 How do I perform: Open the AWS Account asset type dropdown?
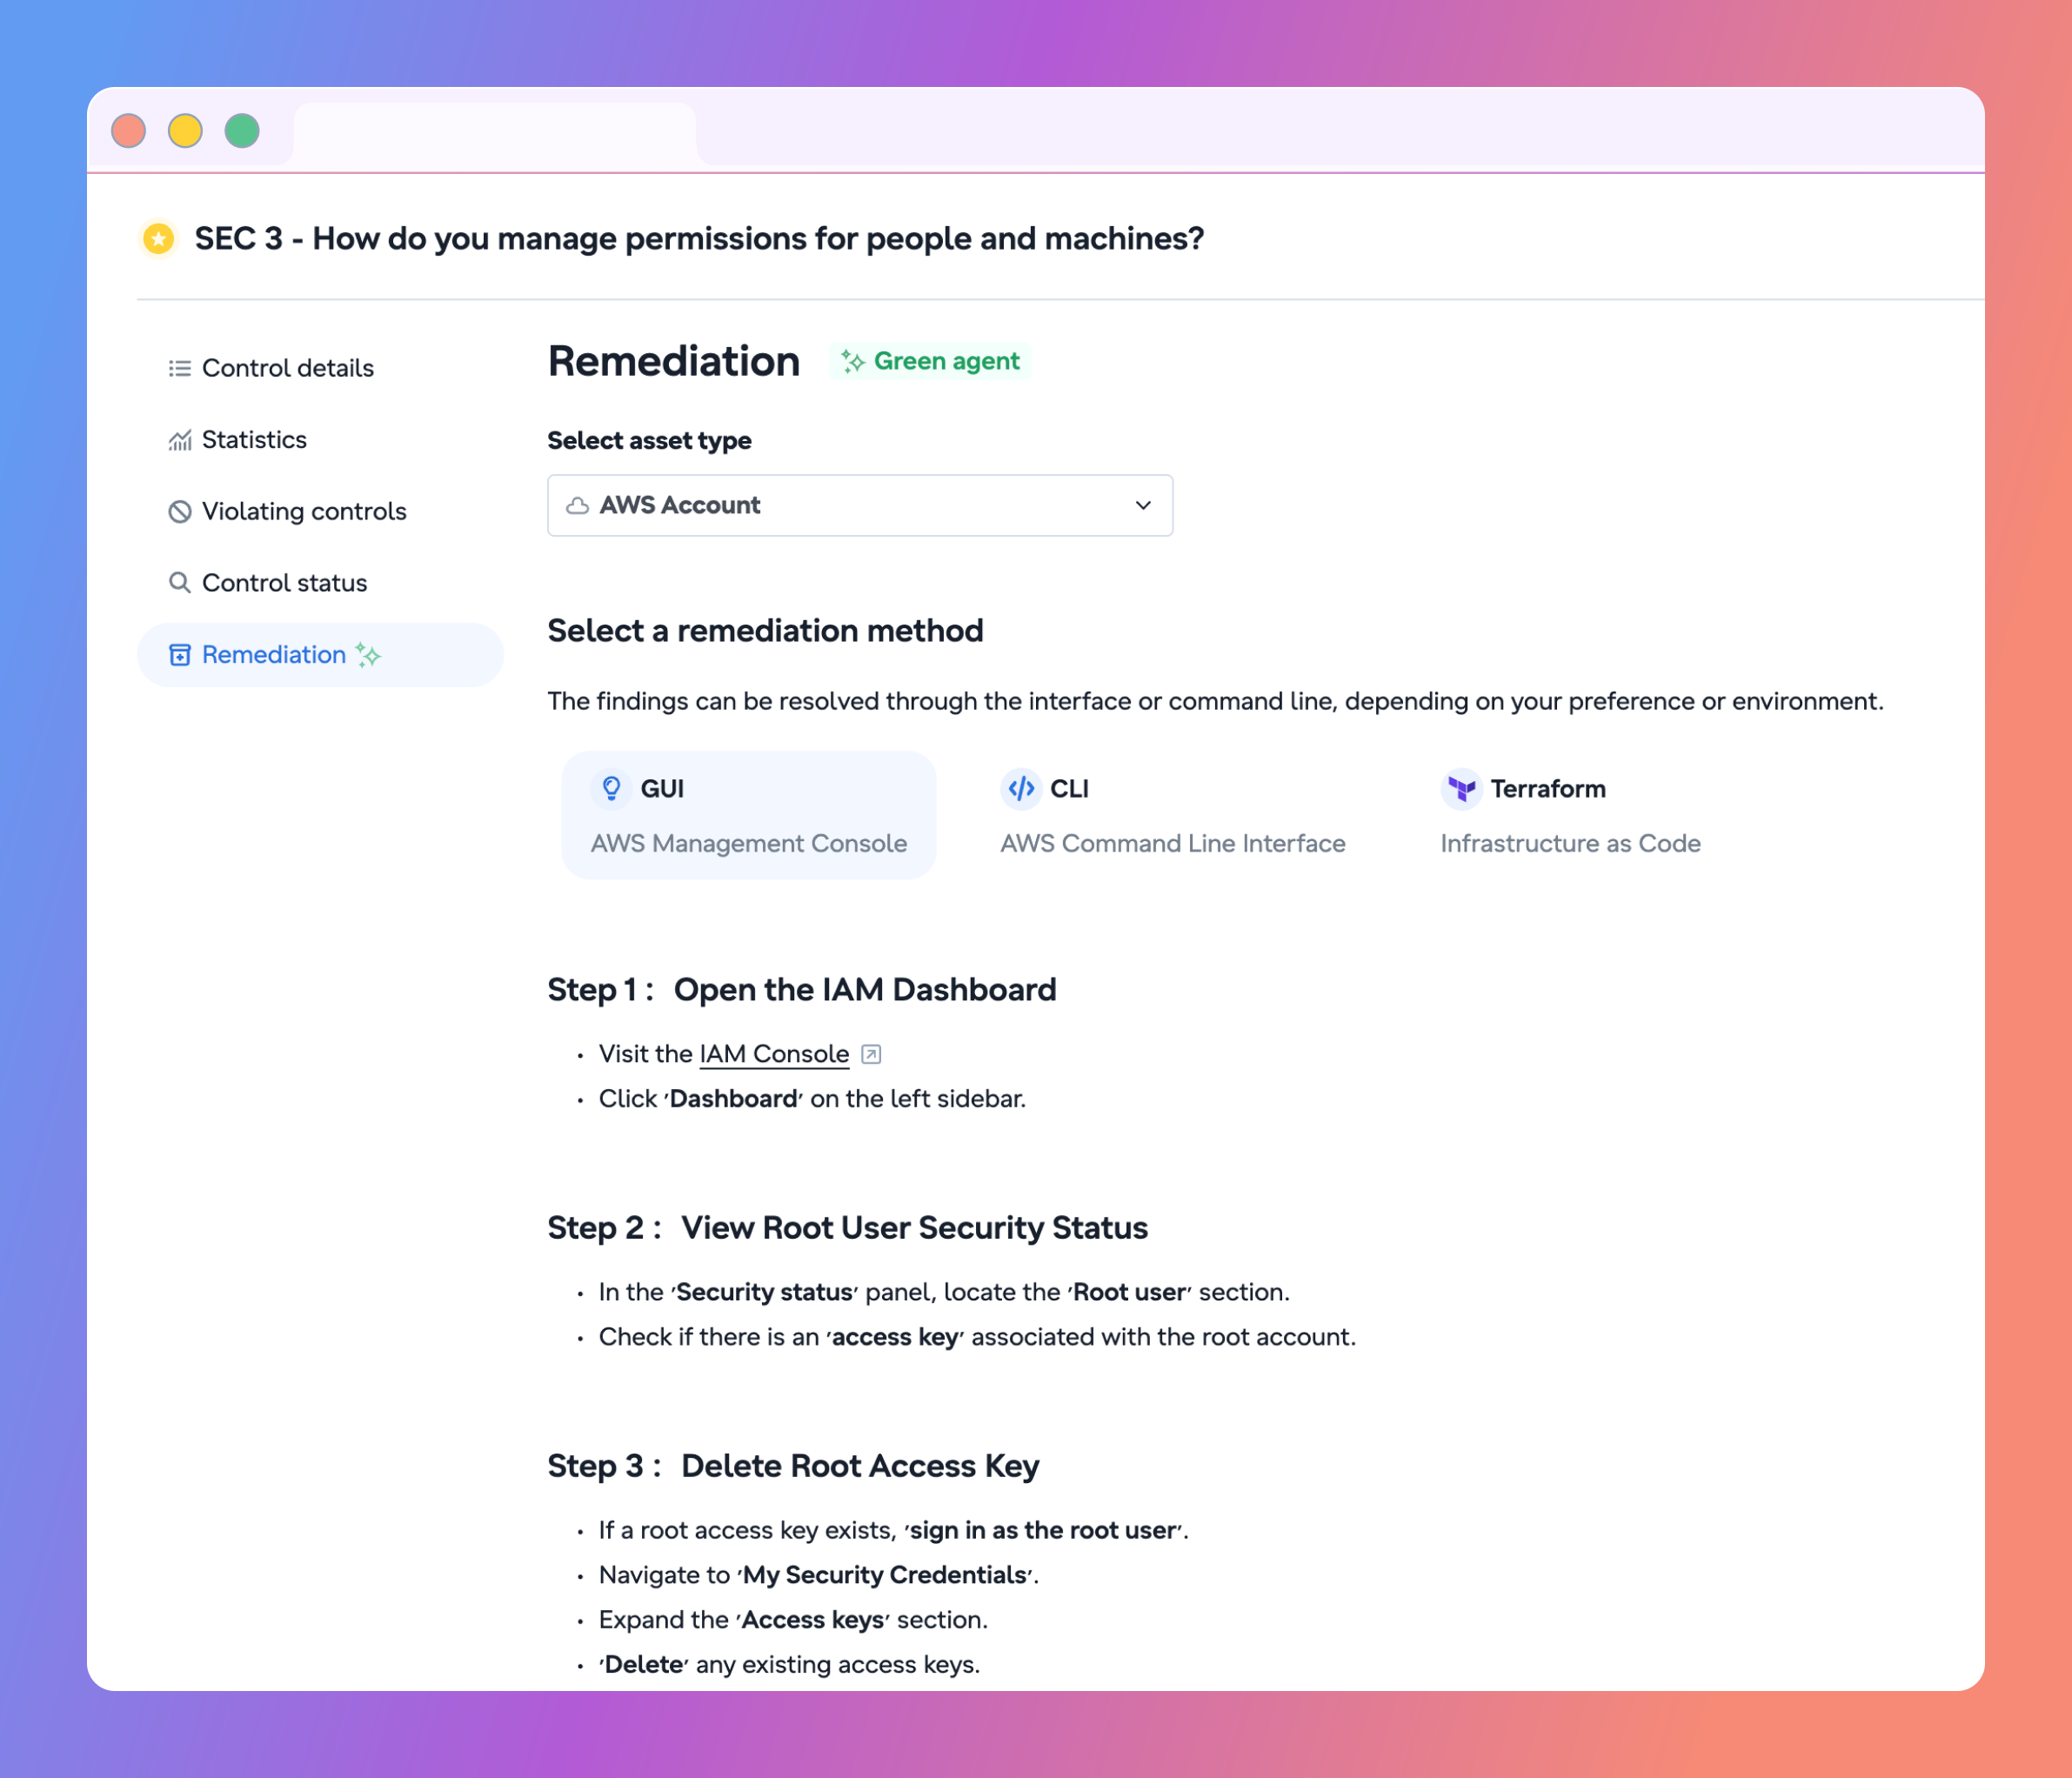[x=860, y=506]
